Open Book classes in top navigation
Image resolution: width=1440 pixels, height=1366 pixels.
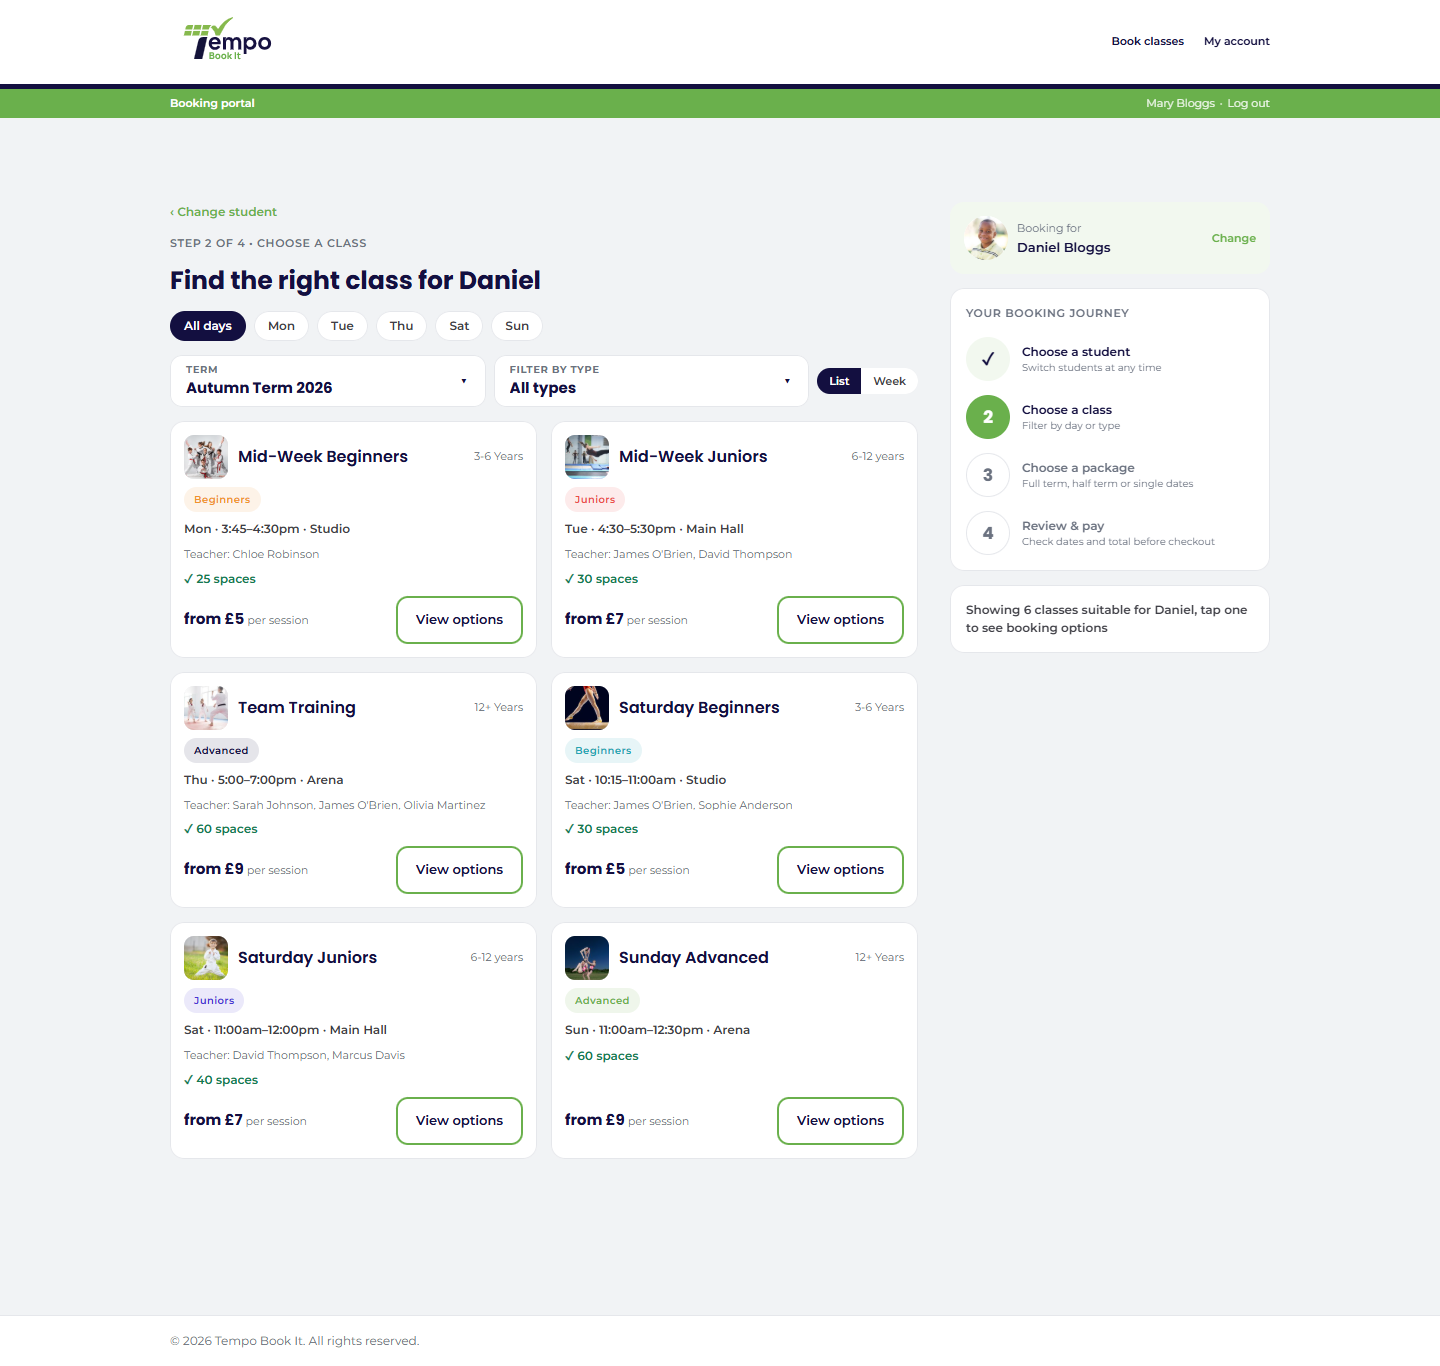point(1147,41)
